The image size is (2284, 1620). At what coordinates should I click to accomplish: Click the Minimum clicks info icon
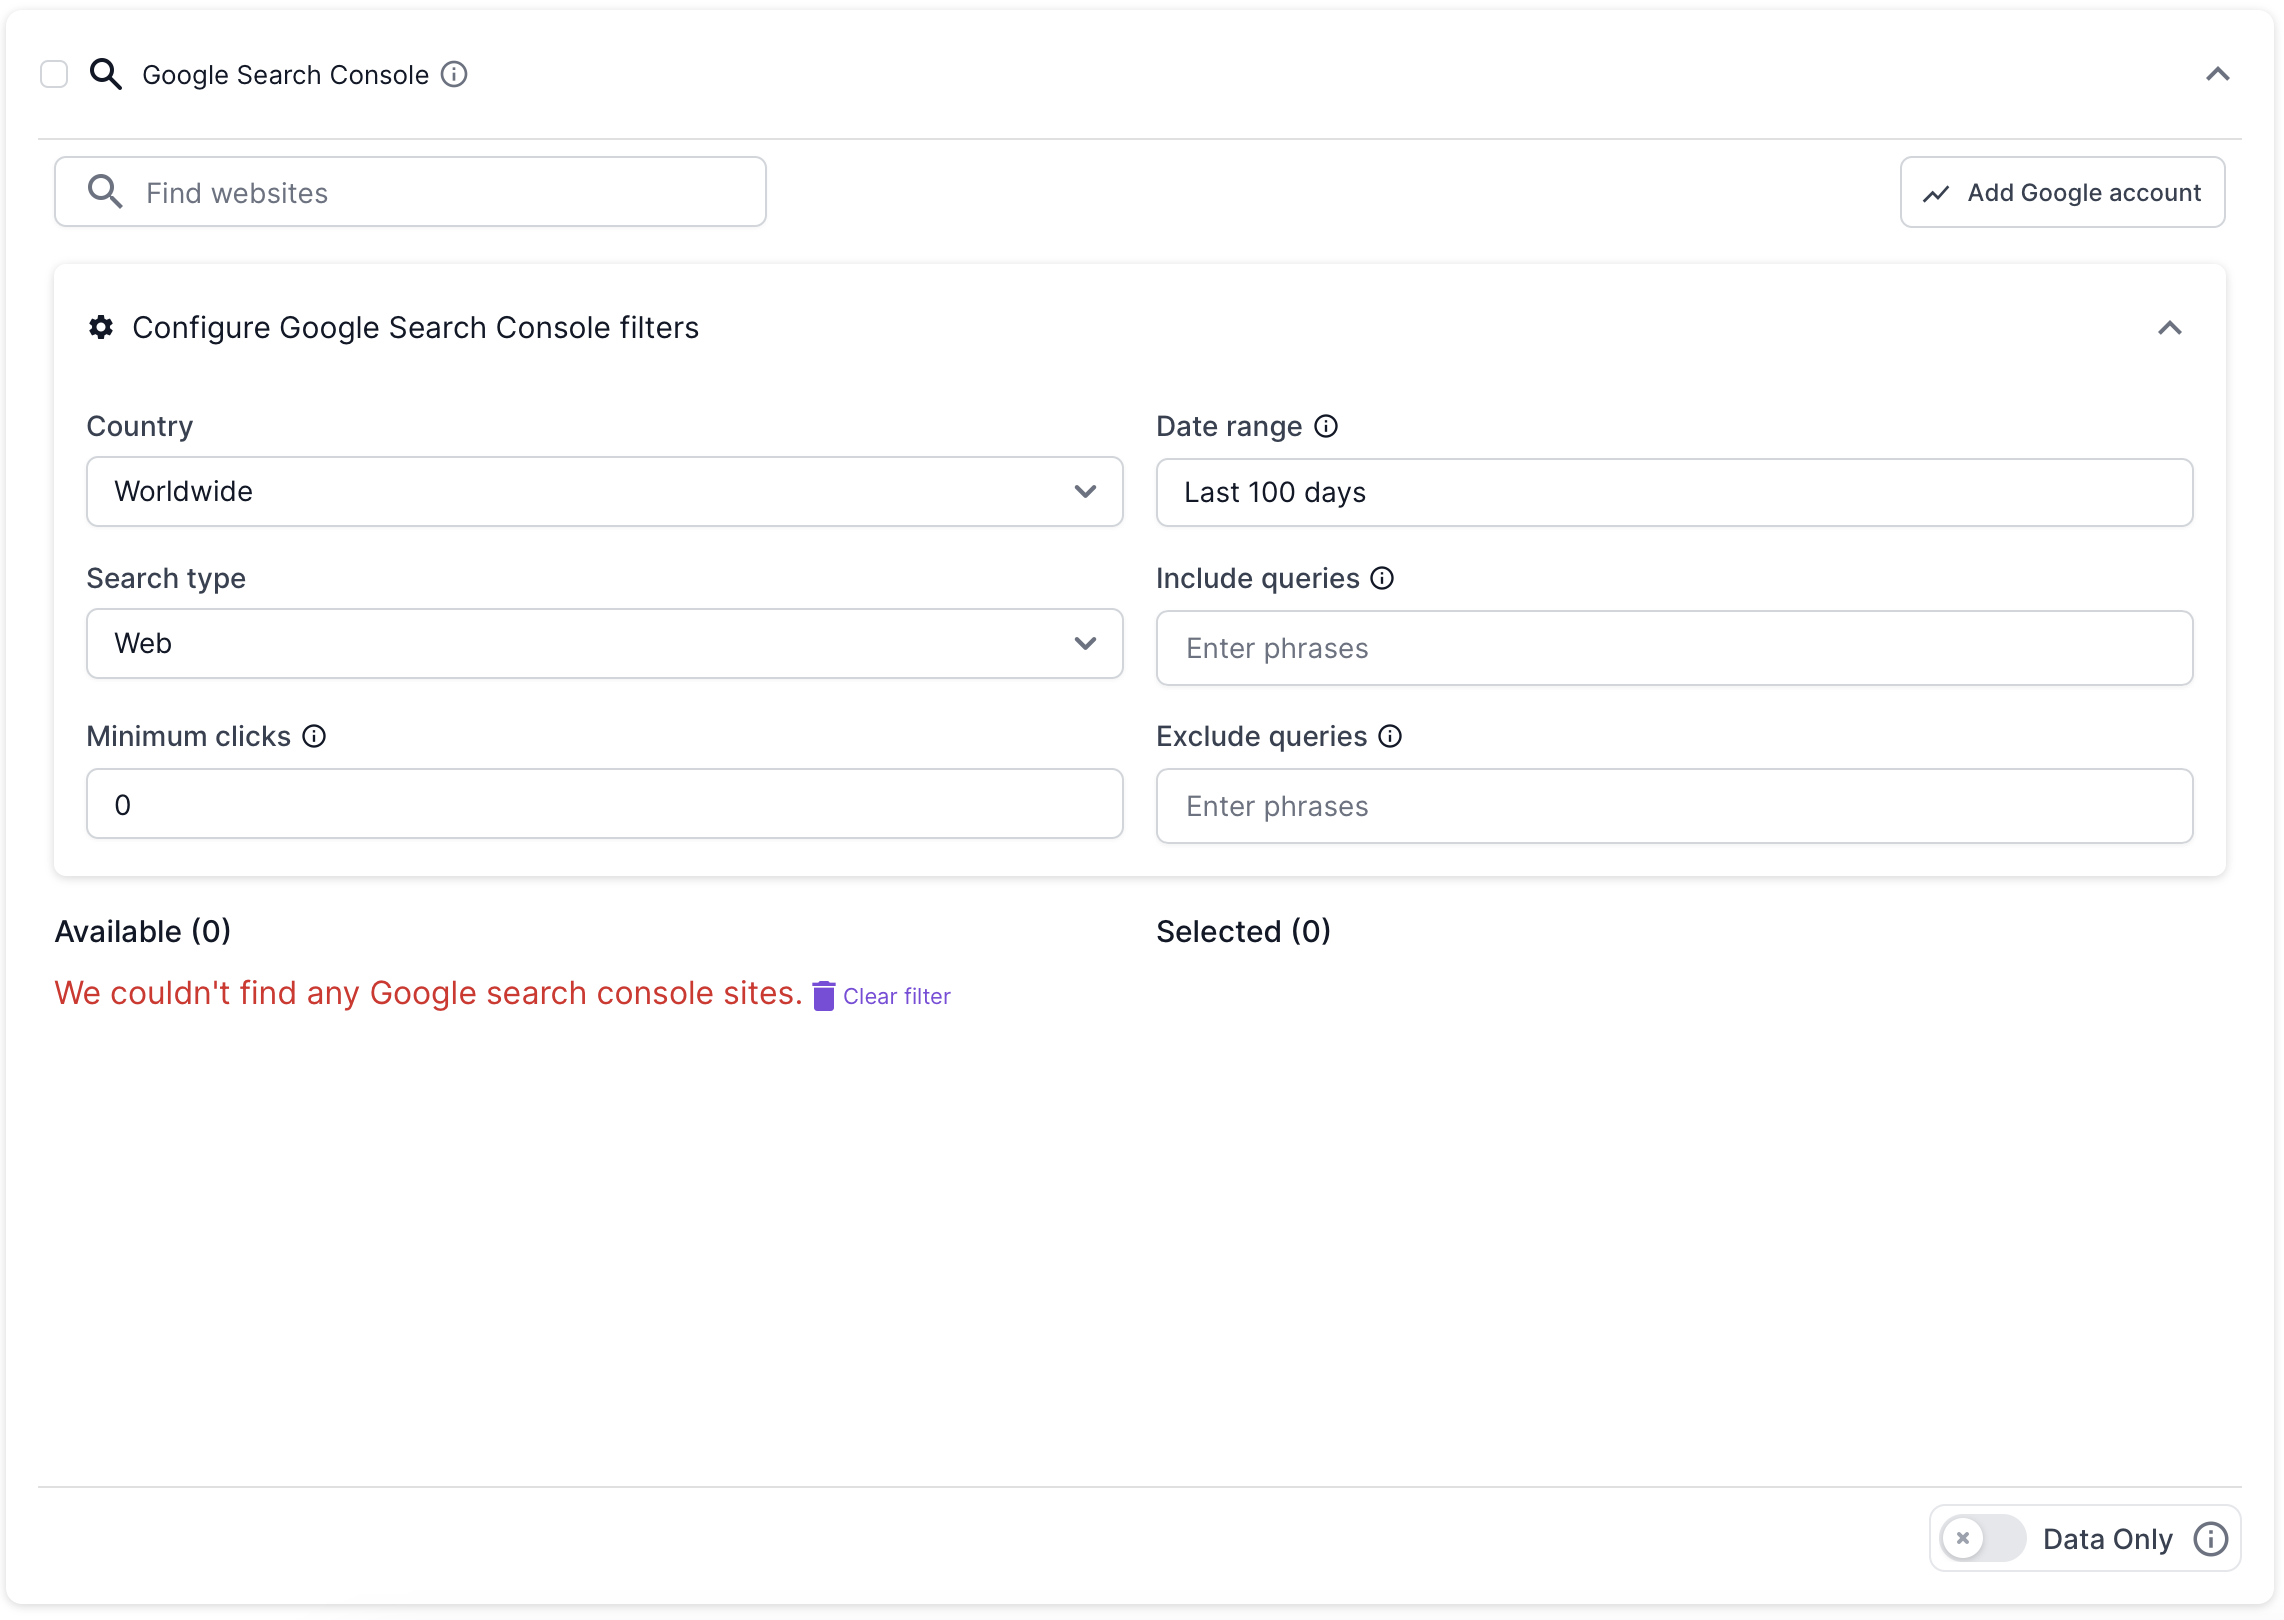pyautogui.click(x=314, y=737)
